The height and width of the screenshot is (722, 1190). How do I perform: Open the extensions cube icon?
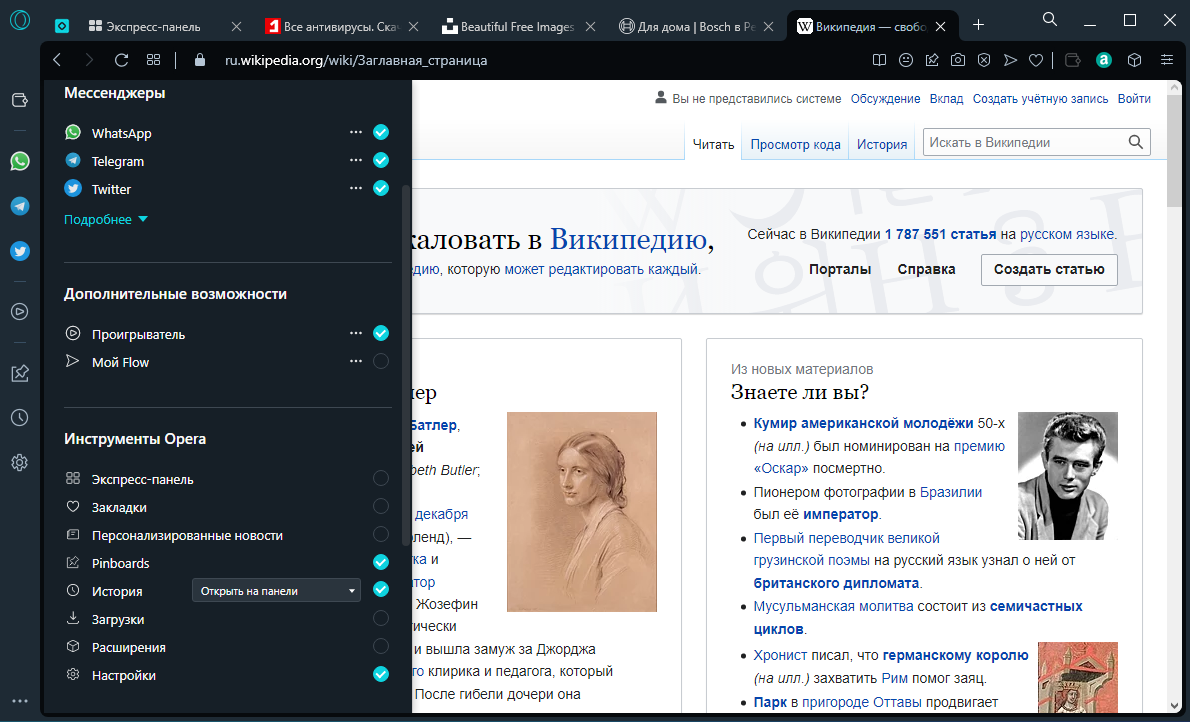coord(1135,60)
